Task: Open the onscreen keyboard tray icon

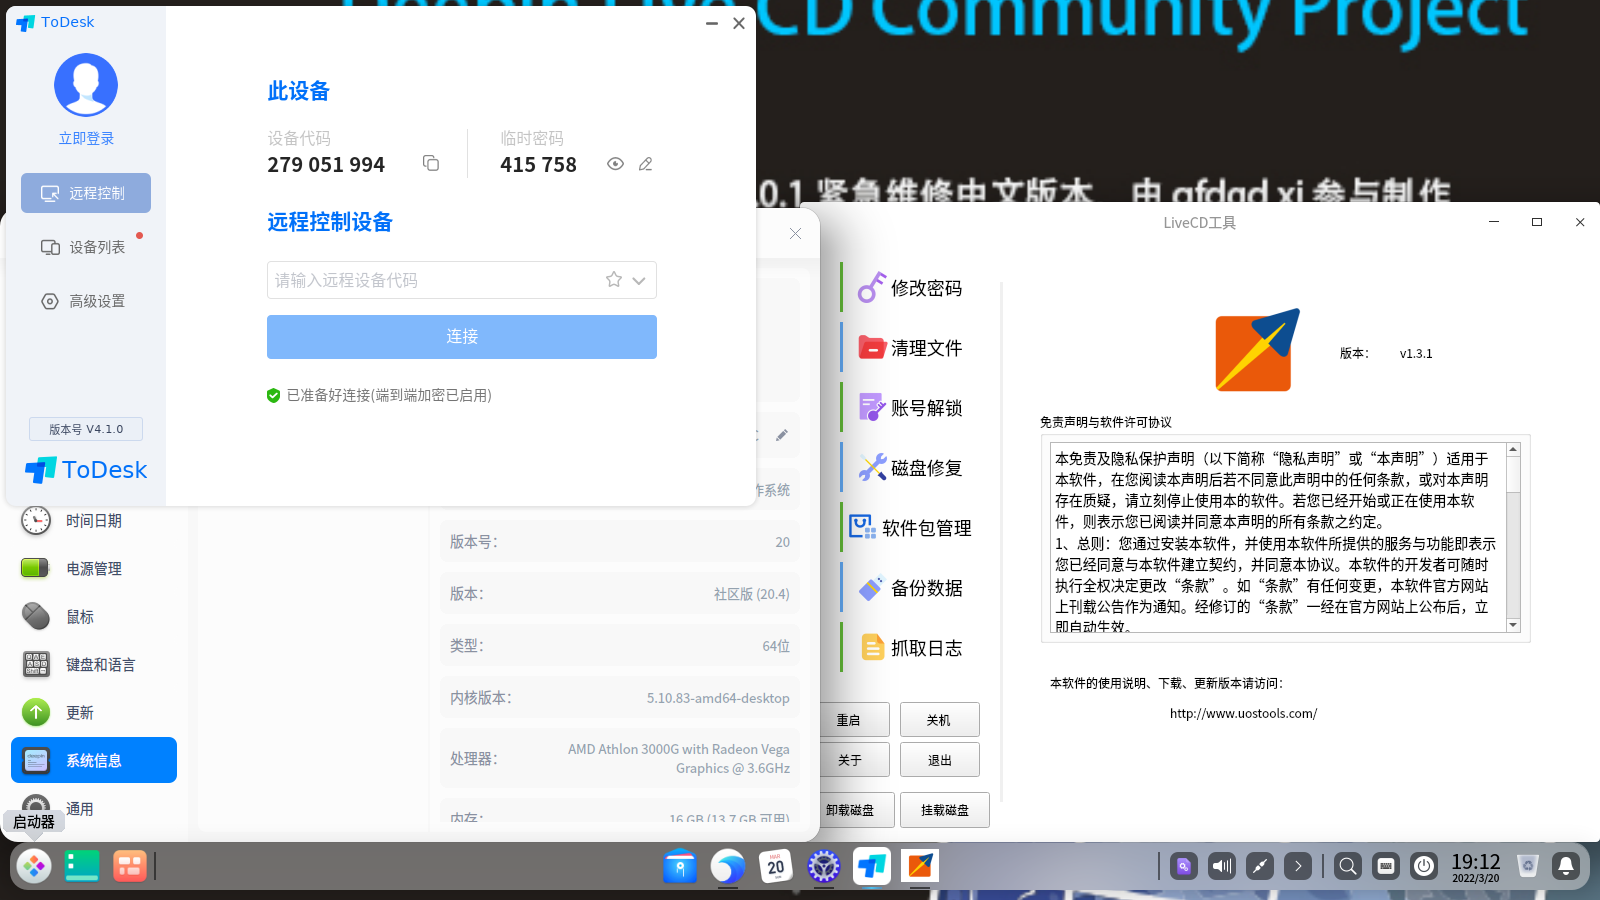Action: [x=1386, y=866]
